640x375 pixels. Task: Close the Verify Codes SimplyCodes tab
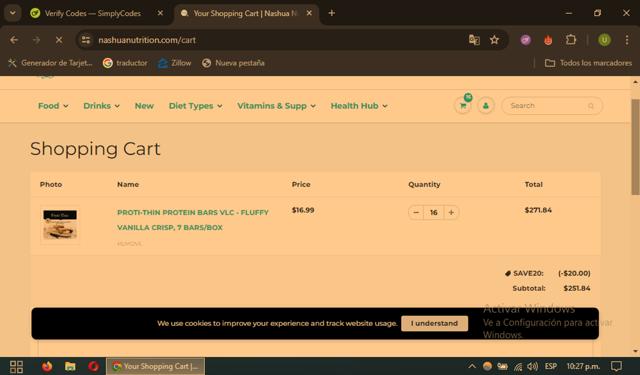[x=160, y=13]
